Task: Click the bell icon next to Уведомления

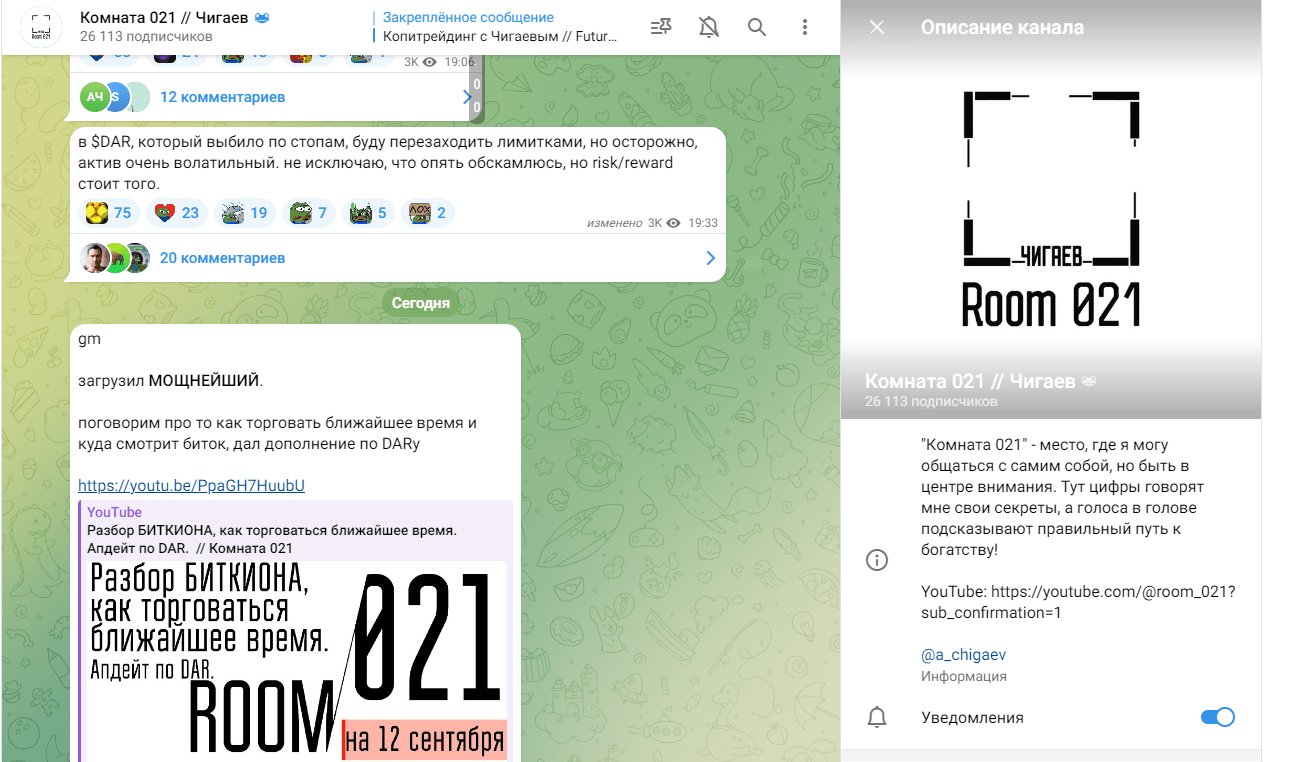Action: 877,717
